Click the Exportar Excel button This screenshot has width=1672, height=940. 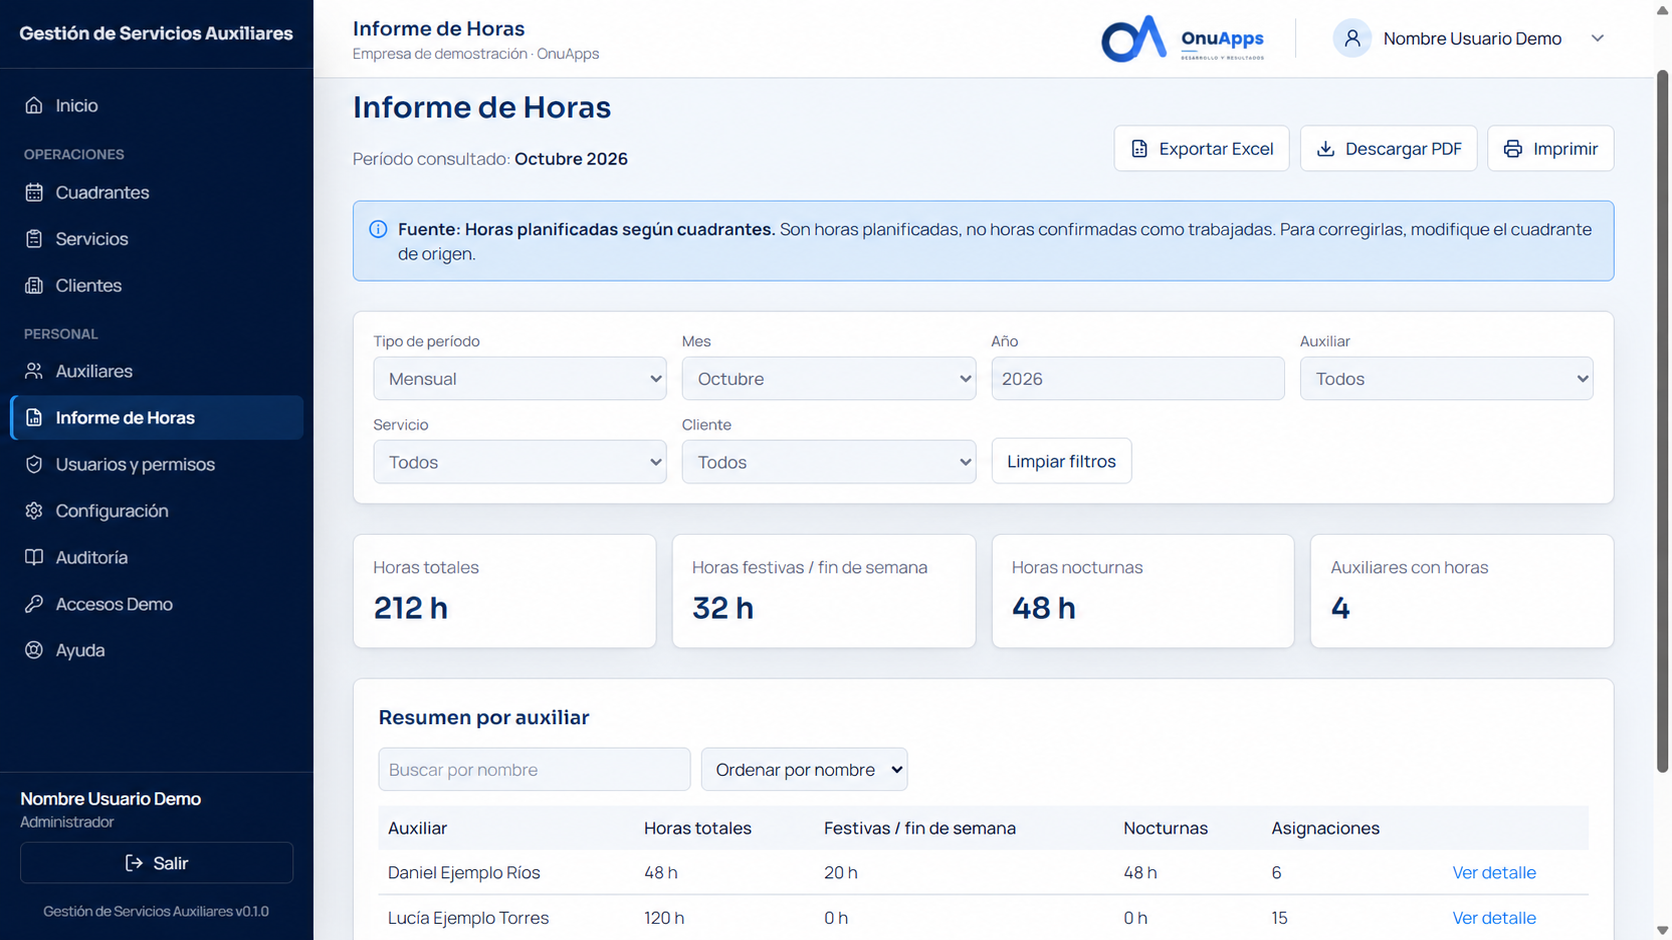pyautogui.click(x=1201, y=148)
